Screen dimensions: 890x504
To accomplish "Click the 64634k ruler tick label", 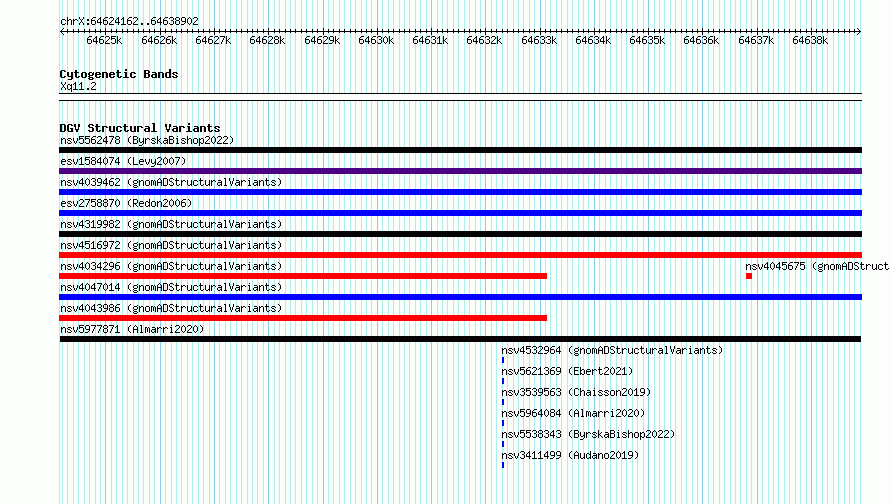I will (593, 41).
